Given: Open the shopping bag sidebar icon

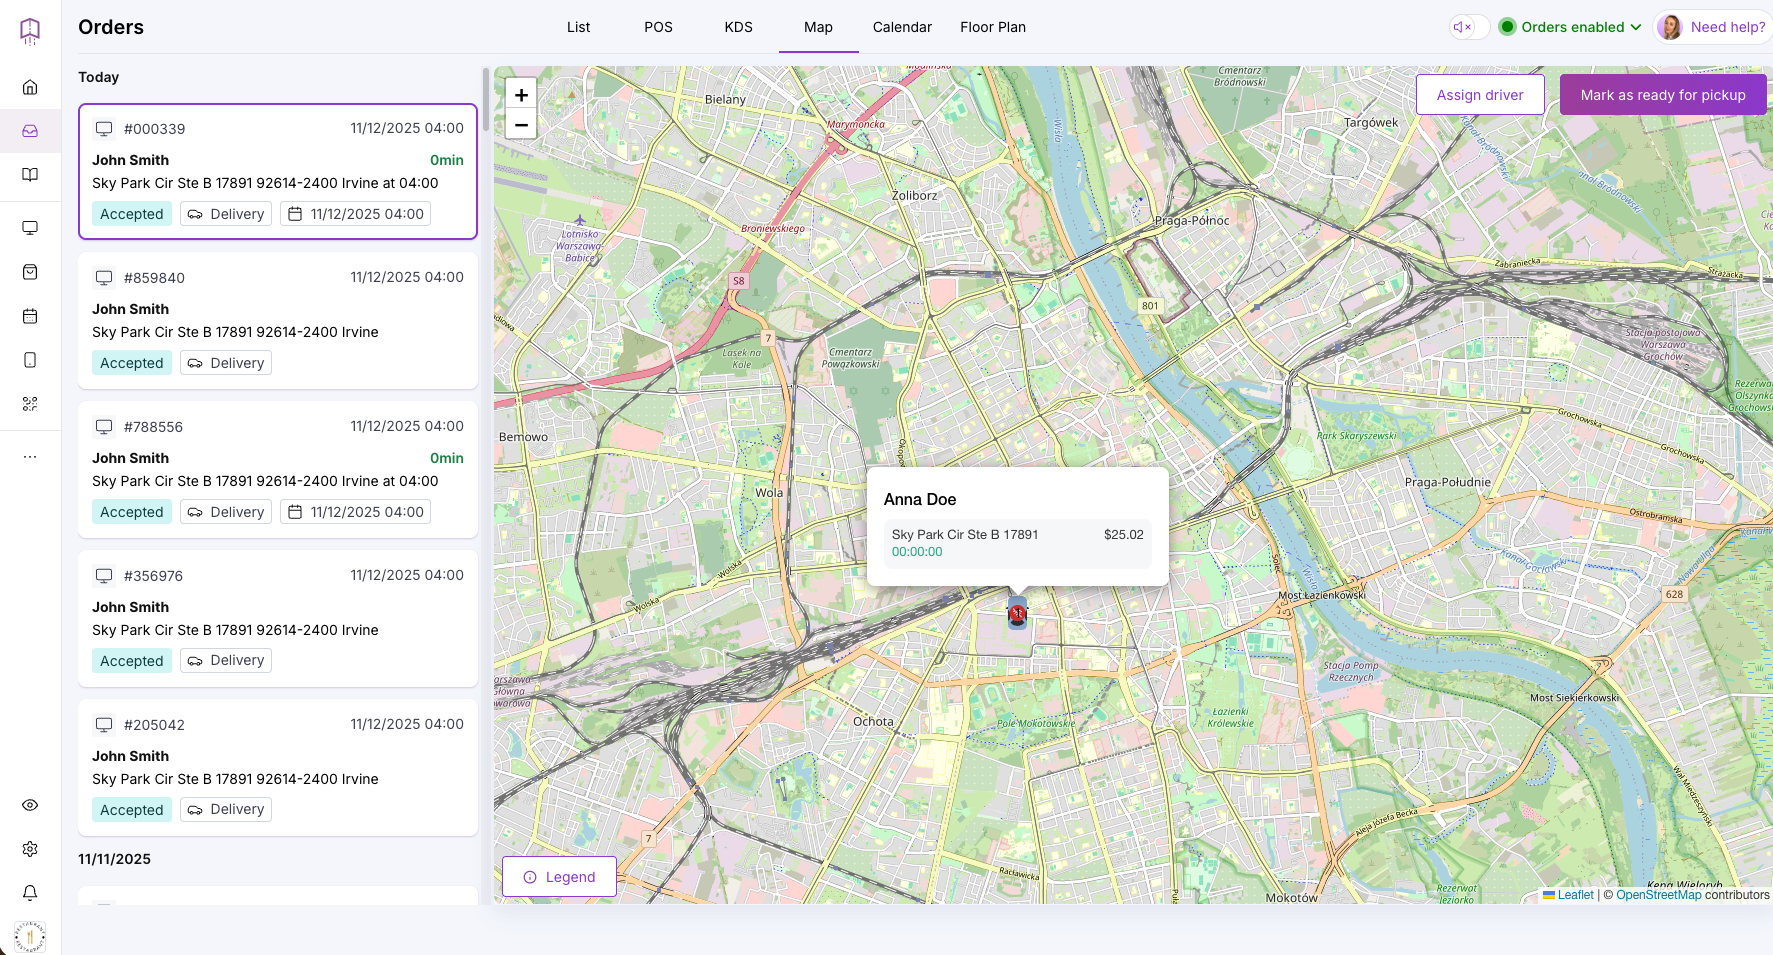Looking at the screenshot, I should click(x=30, y=272).
